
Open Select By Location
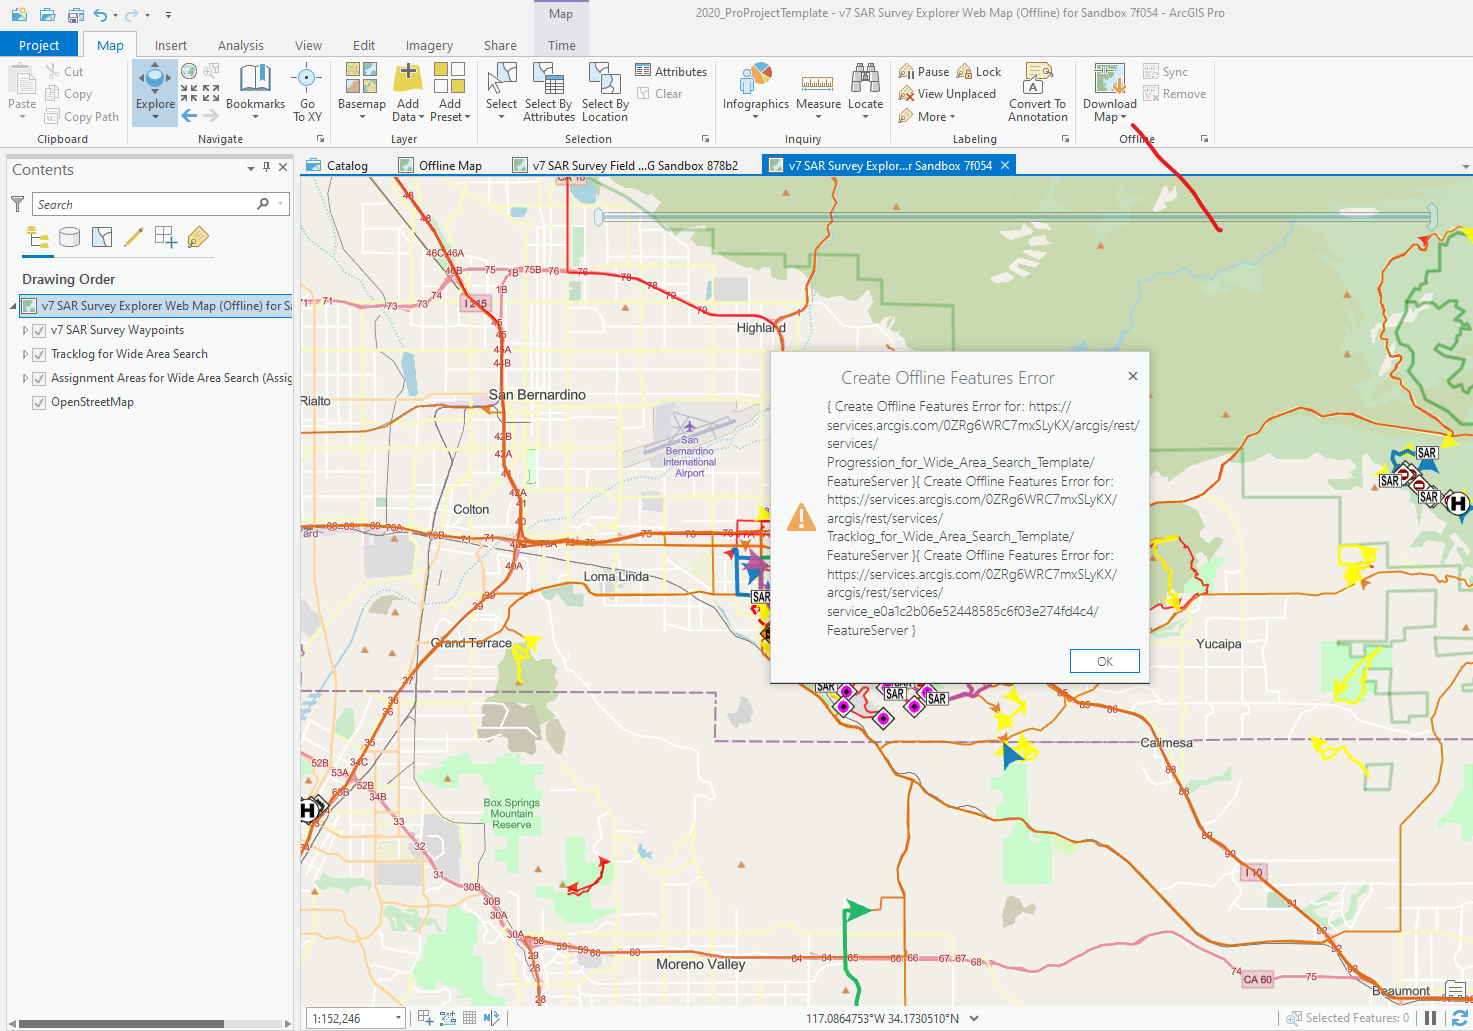coord(605,92)
